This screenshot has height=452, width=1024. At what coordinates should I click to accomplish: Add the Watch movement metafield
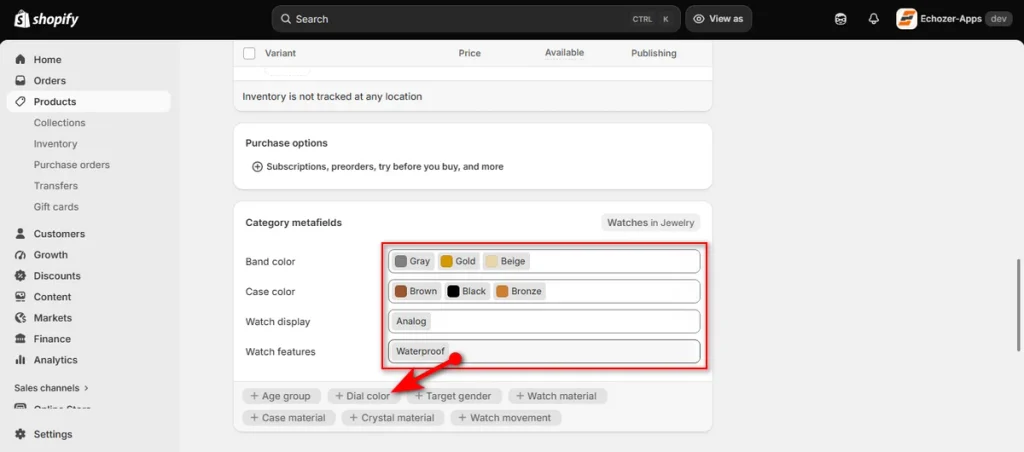(x=505, y=417)
